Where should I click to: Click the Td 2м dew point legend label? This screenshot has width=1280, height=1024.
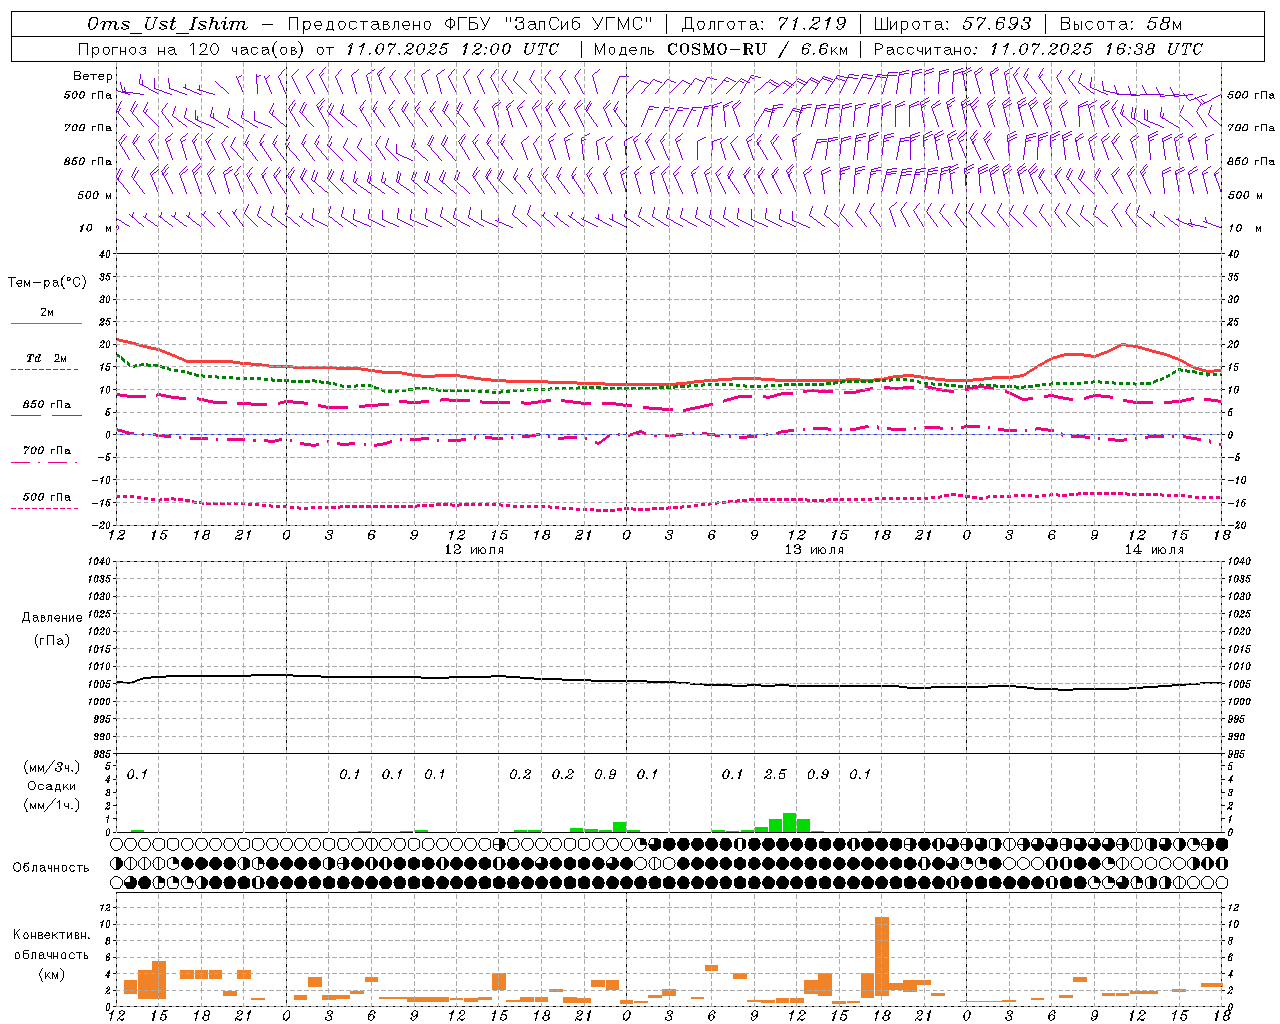[47, 358]
